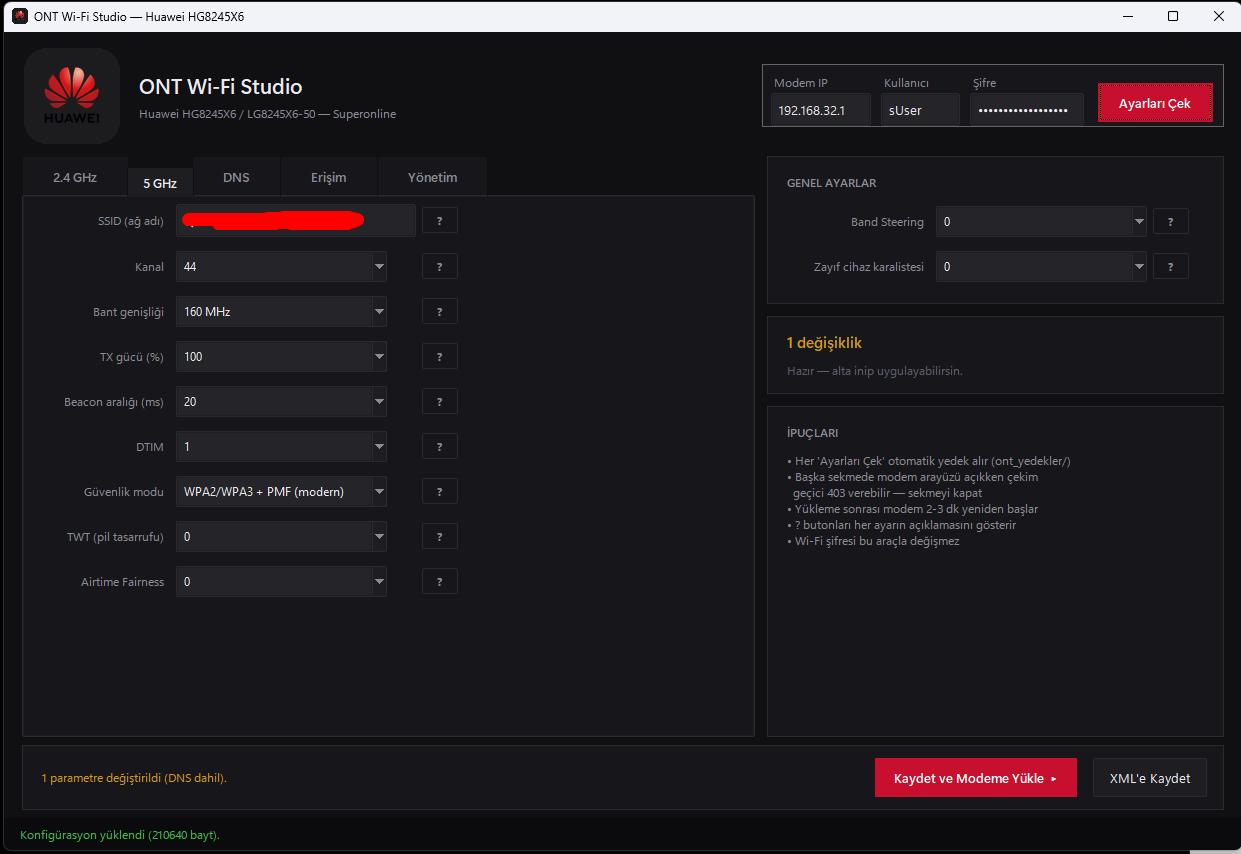Show help for TX gücü (%)
The height and width of the screenshot is (854, 1241).
tap(440, 356)
